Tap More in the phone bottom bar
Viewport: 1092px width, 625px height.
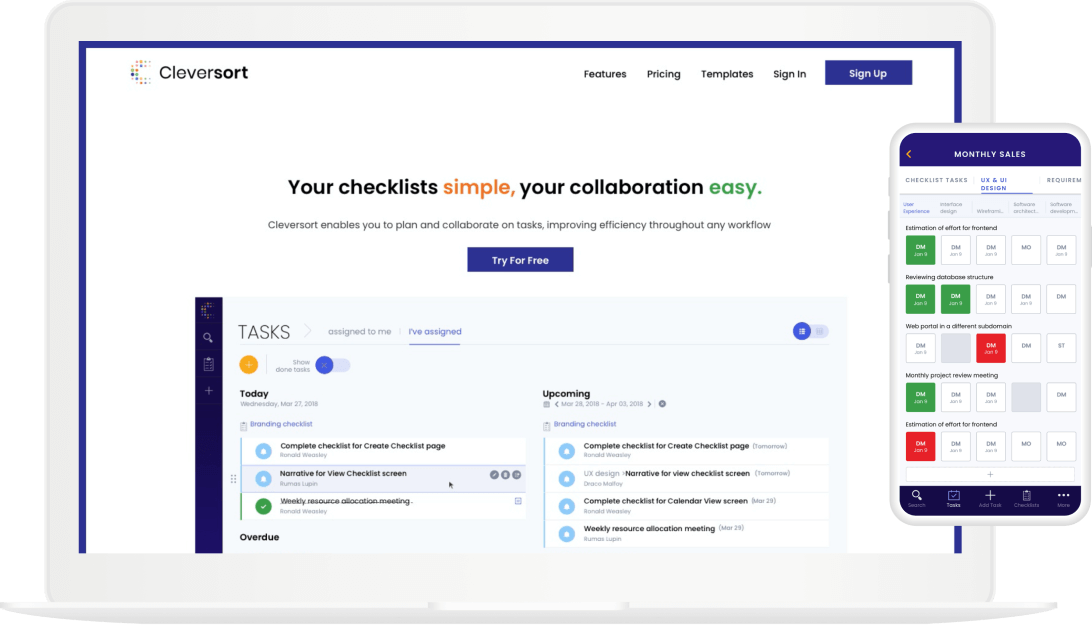1063,499
